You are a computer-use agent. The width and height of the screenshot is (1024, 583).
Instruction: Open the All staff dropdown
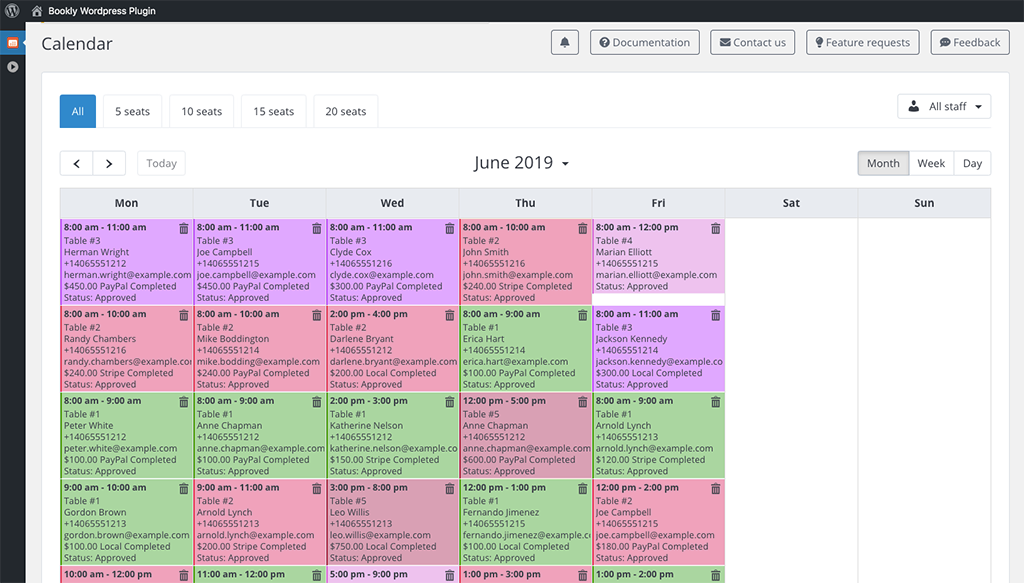pos(944,106)
